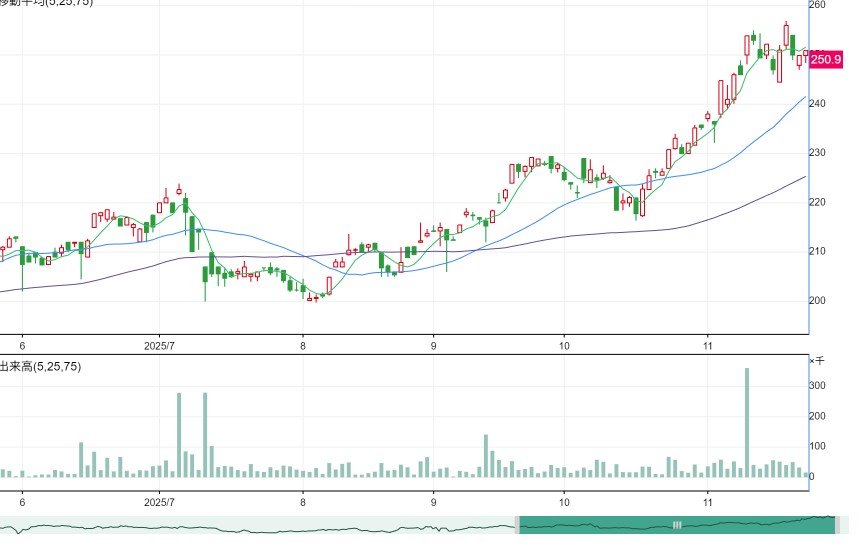
Task: Click month 9 label under the price chart
Action: click(433, 346)
